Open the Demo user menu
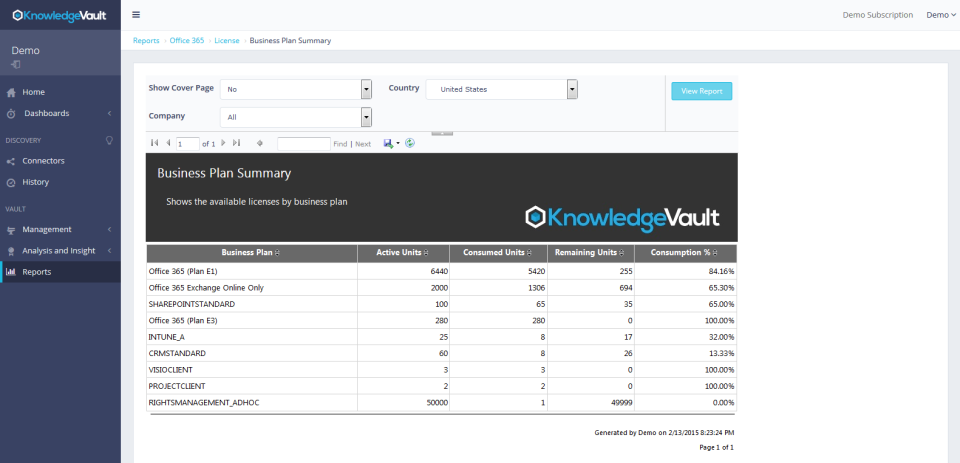Screen dimensions: 960x463 coord(941,15)
